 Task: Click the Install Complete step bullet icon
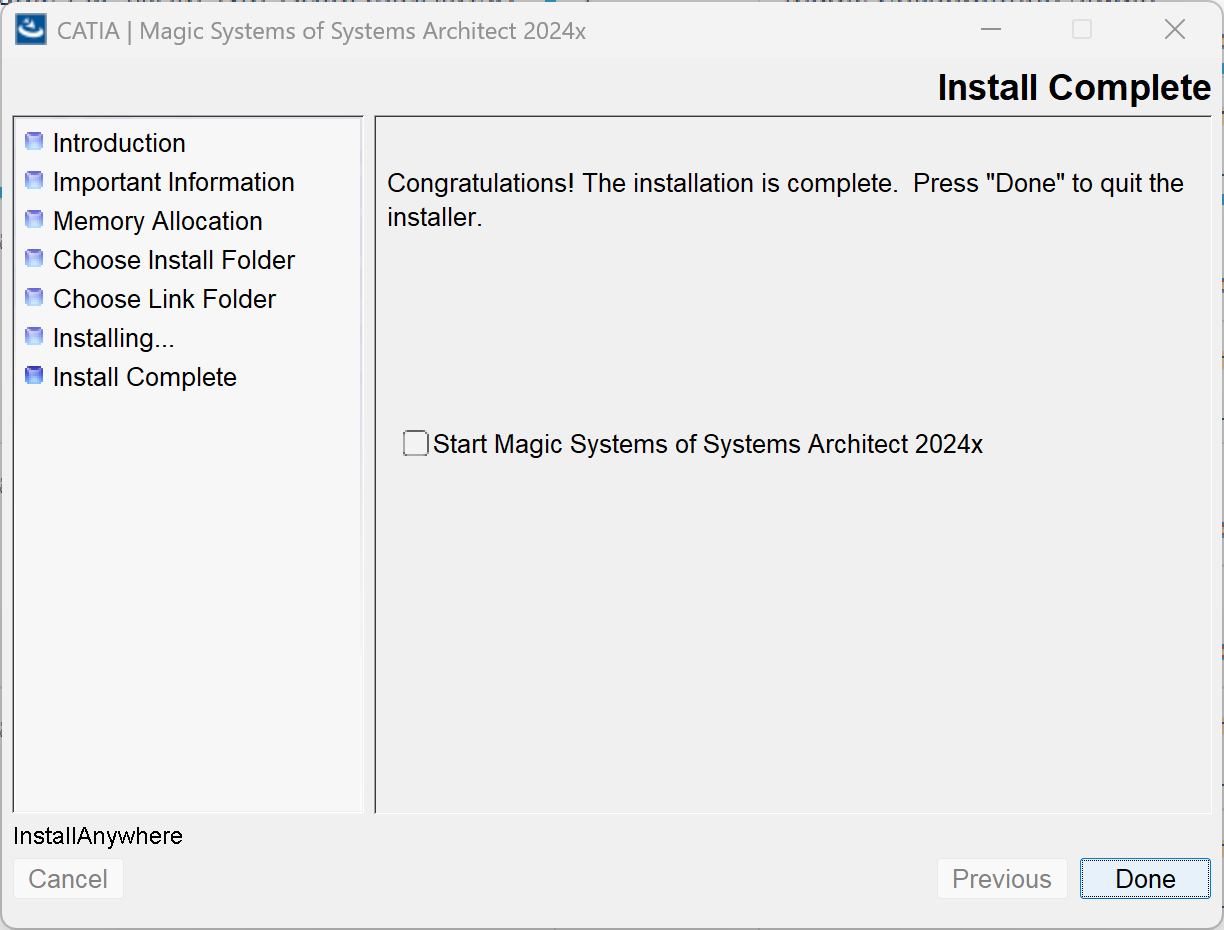34,376
